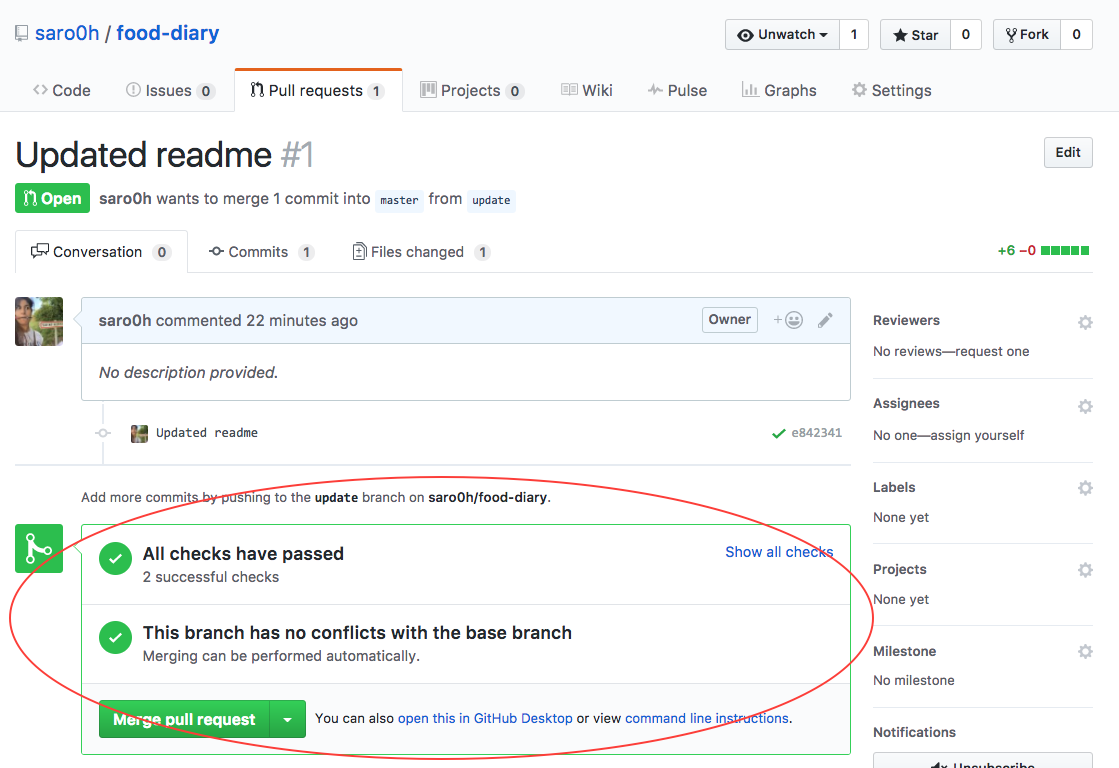Viewport: 1119px width, 768px height.
Task: Click Edit to change pull request title
Action: click(1068, 153)
